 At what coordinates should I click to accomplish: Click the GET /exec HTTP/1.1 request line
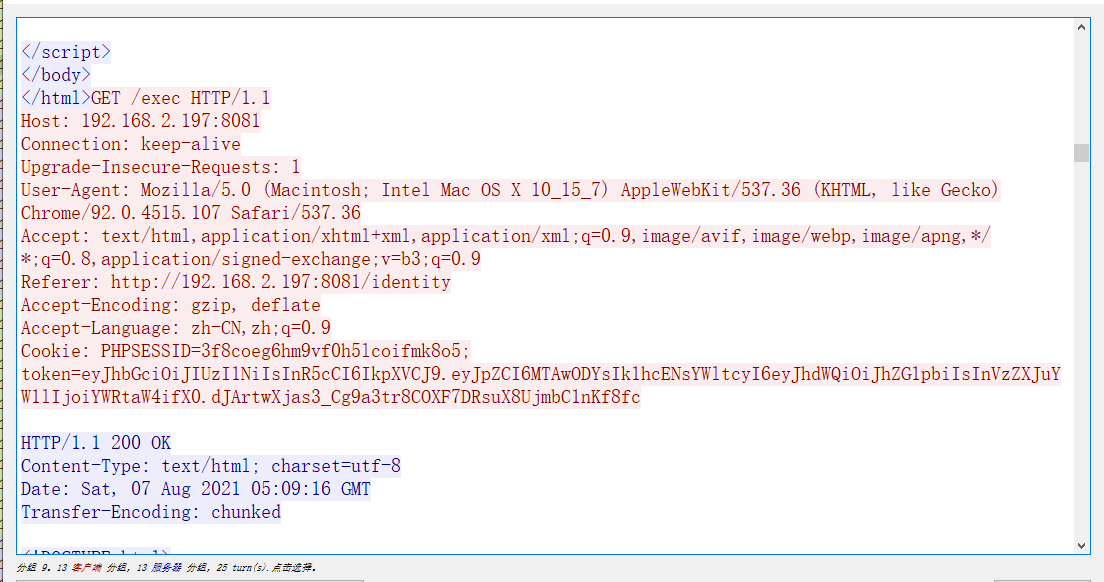tap(181, 98)
